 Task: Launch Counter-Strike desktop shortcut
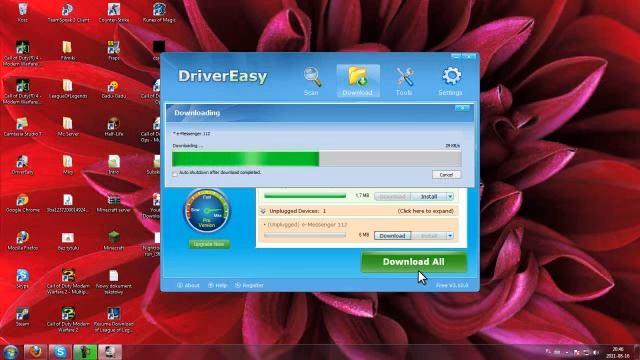click(x=114, y=12)
